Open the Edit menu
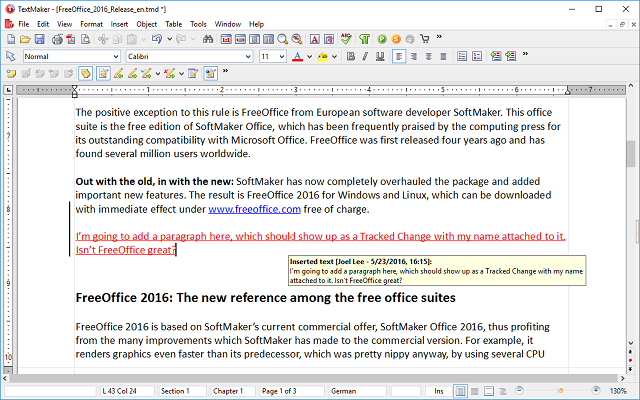This screenshot has width=640, height=400. [x=43, y=24]
